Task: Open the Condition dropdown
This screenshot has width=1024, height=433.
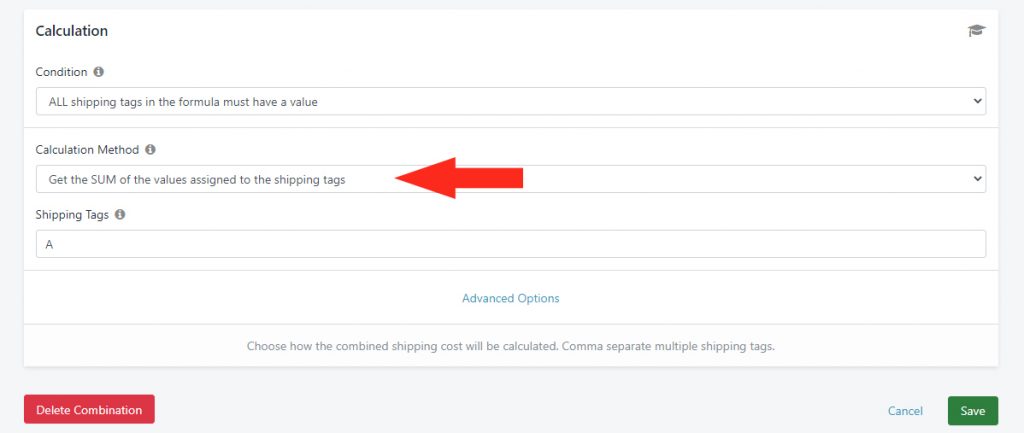Action: pyautogui.click(x=511, y=101)
